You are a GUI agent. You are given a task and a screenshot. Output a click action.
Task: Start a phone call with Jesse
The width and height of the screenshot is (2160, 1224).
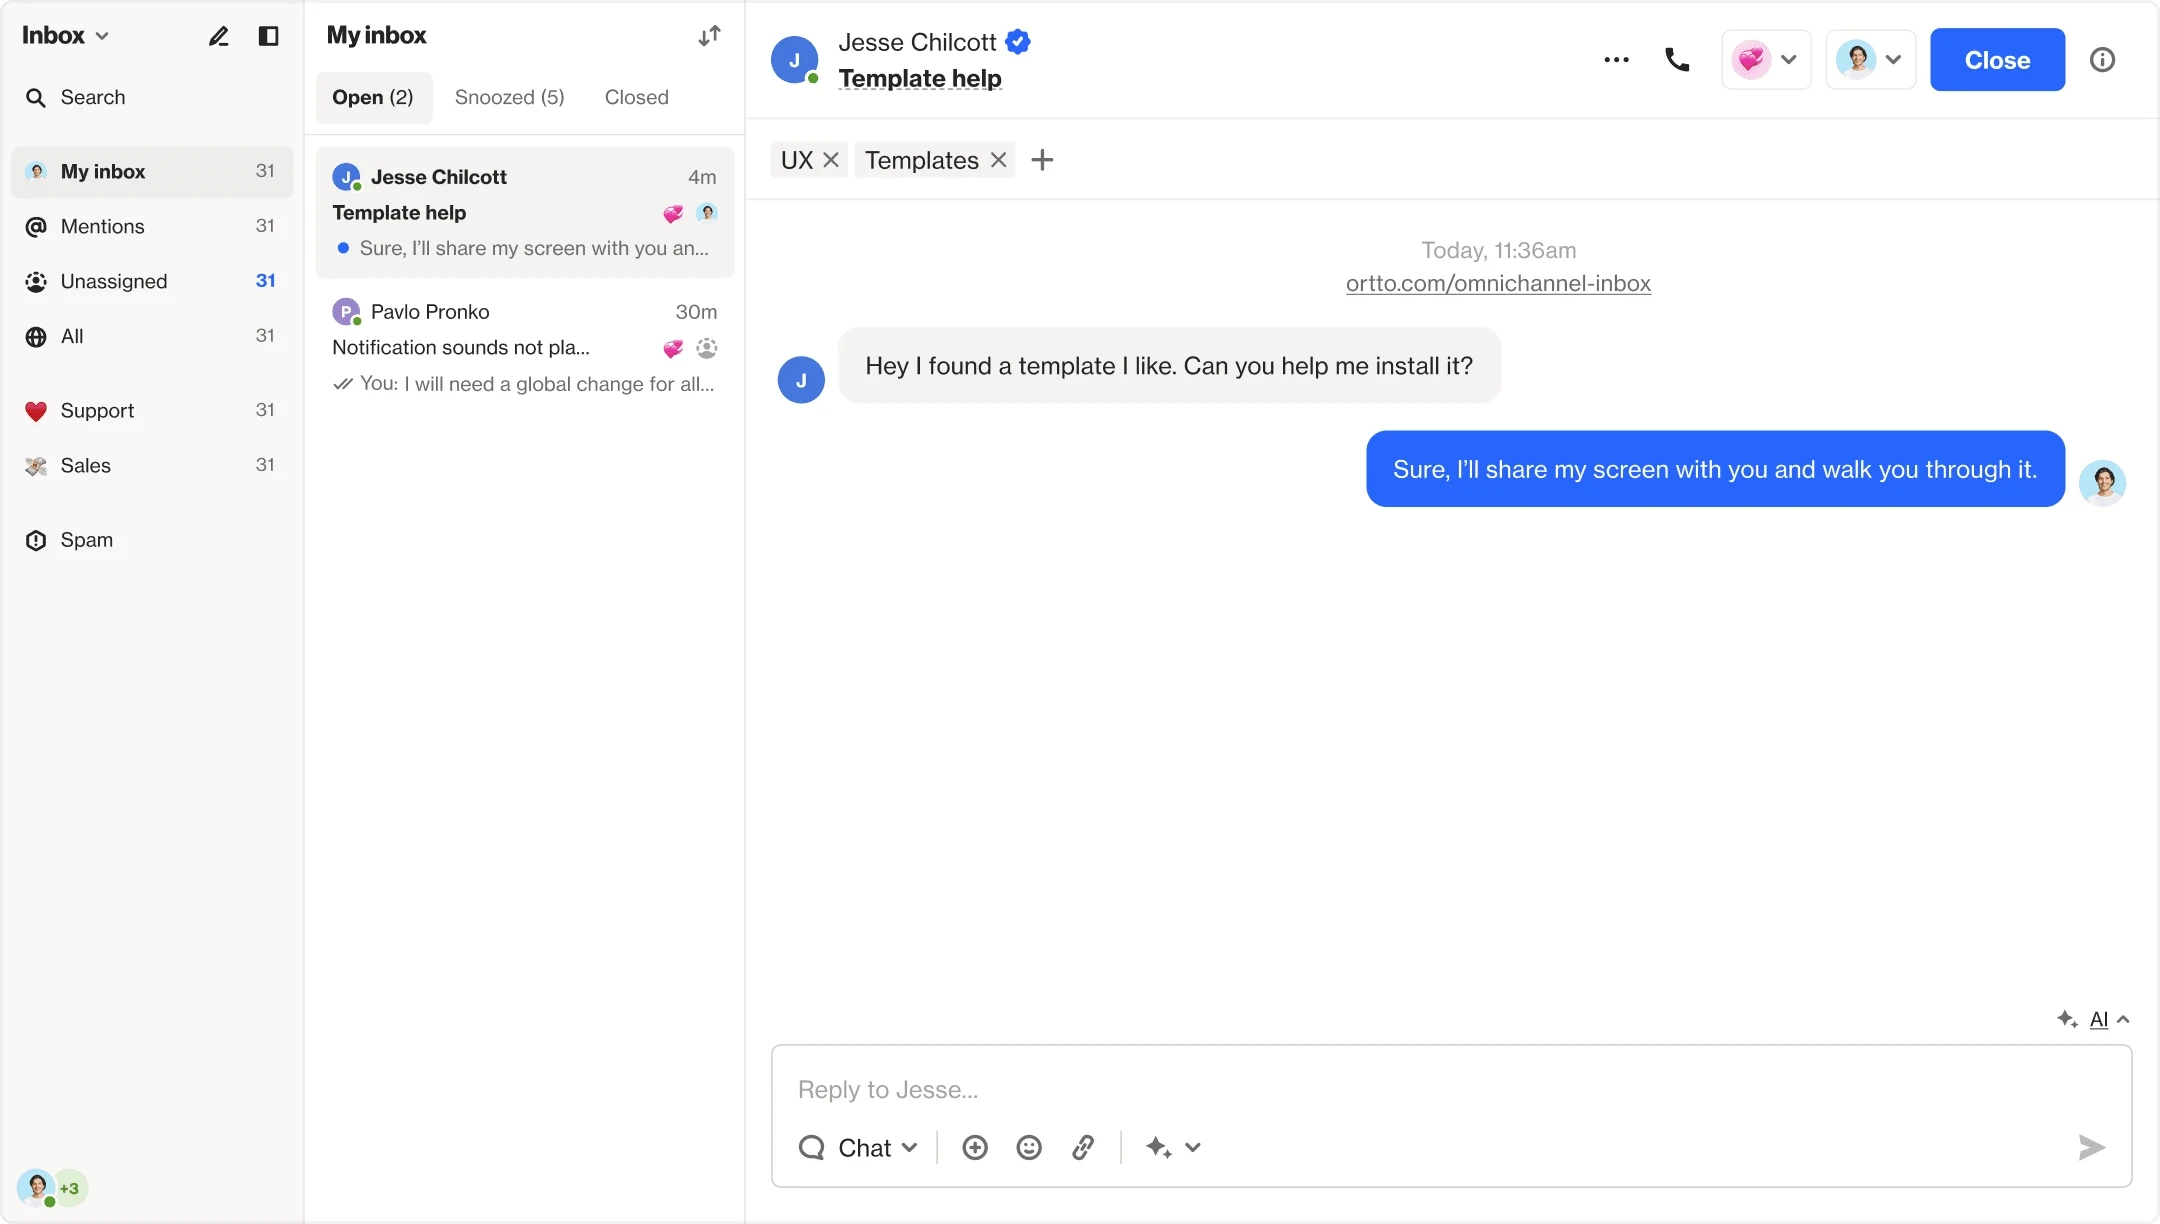tap(1677, 60)
